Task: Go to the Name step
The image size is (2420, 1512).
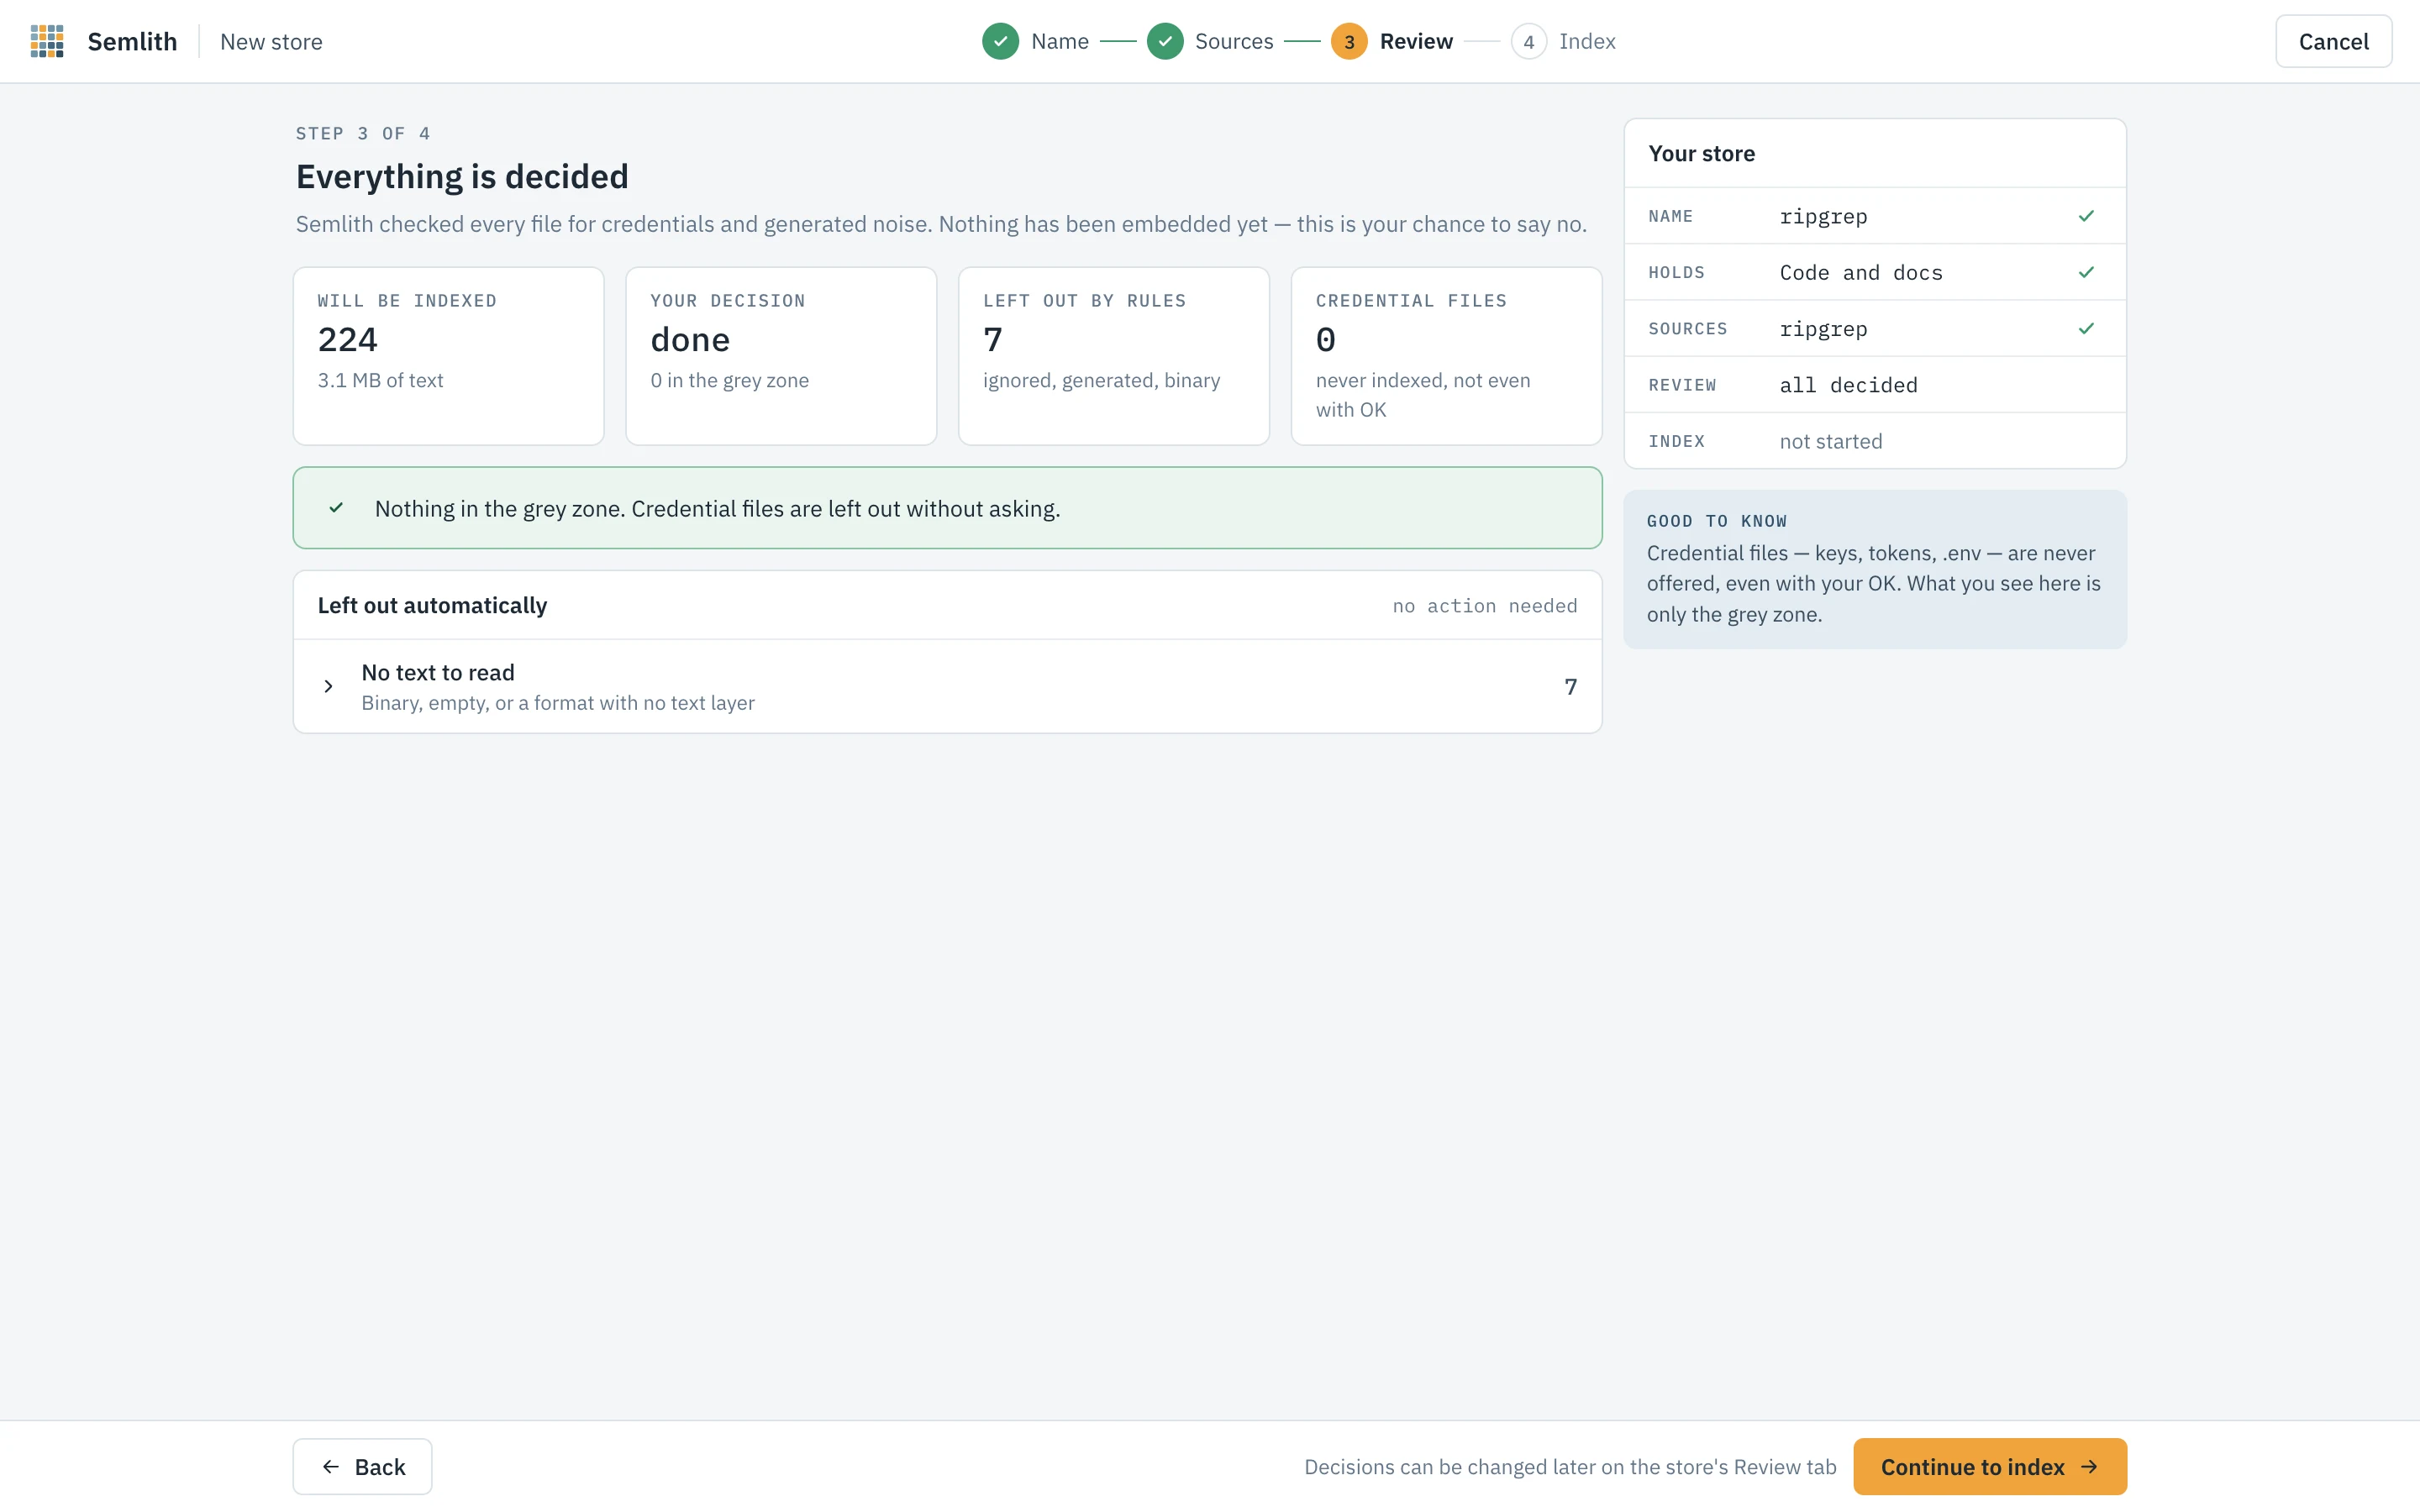Action: (x=1060, y=41)
